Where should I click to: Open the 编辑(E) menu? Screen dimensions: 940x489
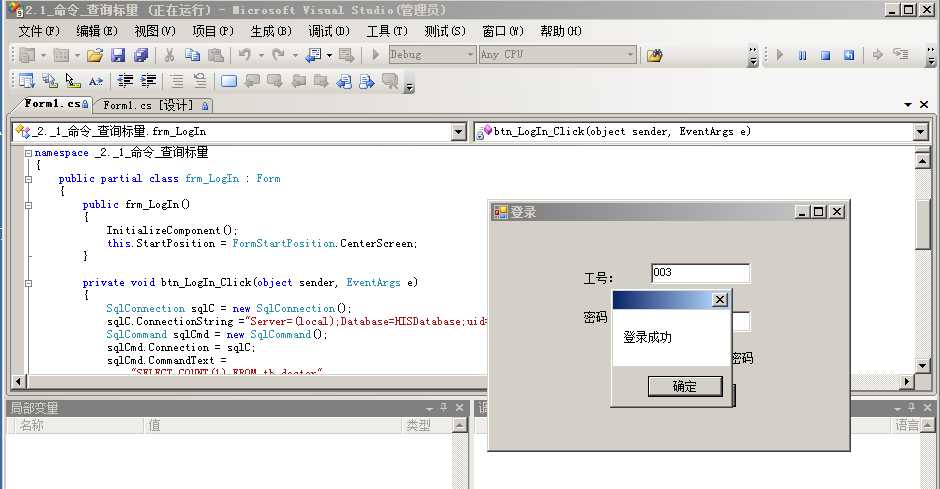click(97, 31)
